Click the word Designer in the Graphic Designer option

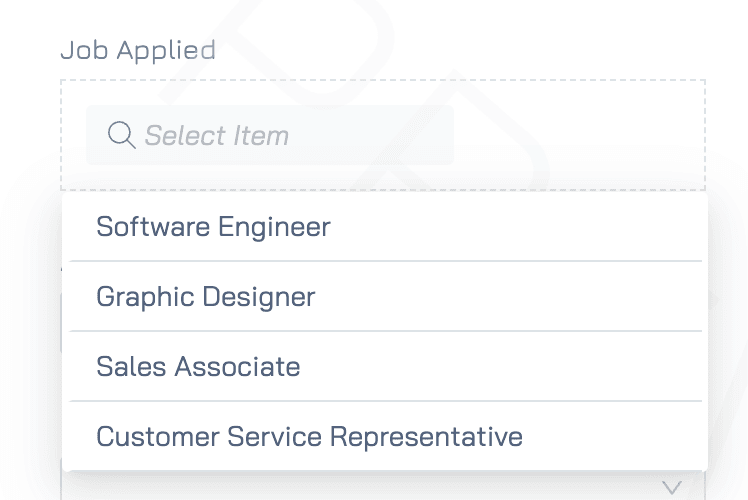point(259,297)
